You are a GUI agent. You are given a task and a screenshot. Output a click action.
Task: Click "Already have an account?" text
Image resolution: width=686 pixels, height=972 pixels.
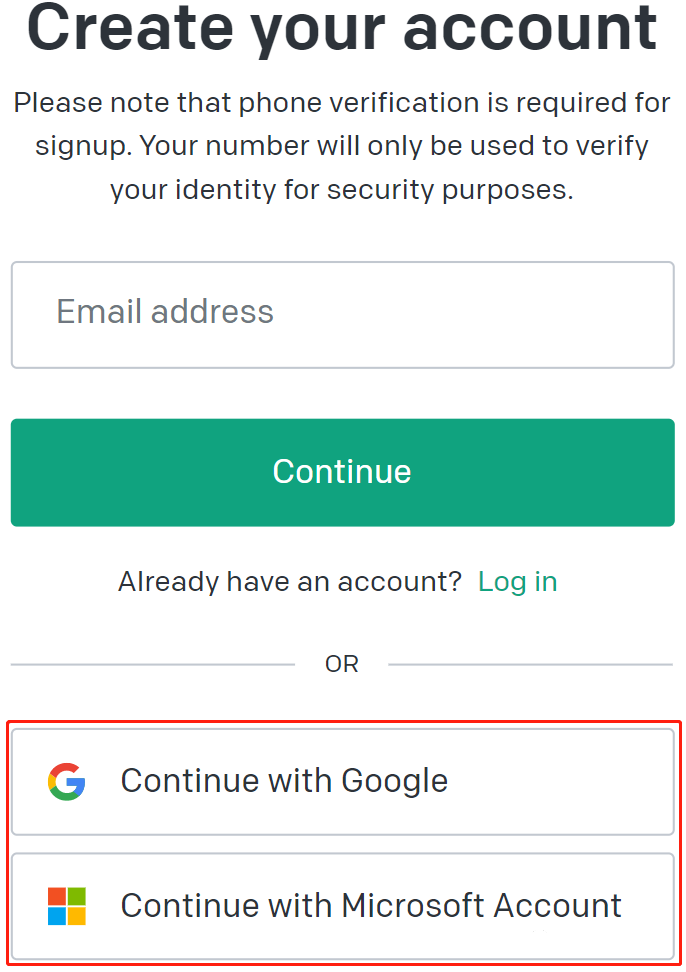289,581
